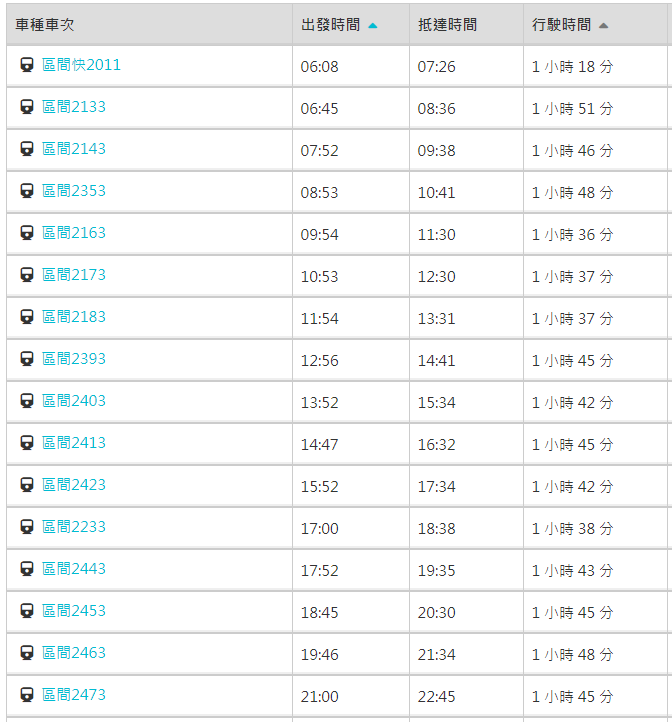Open train 區間2413 link

tap(73, 443)
